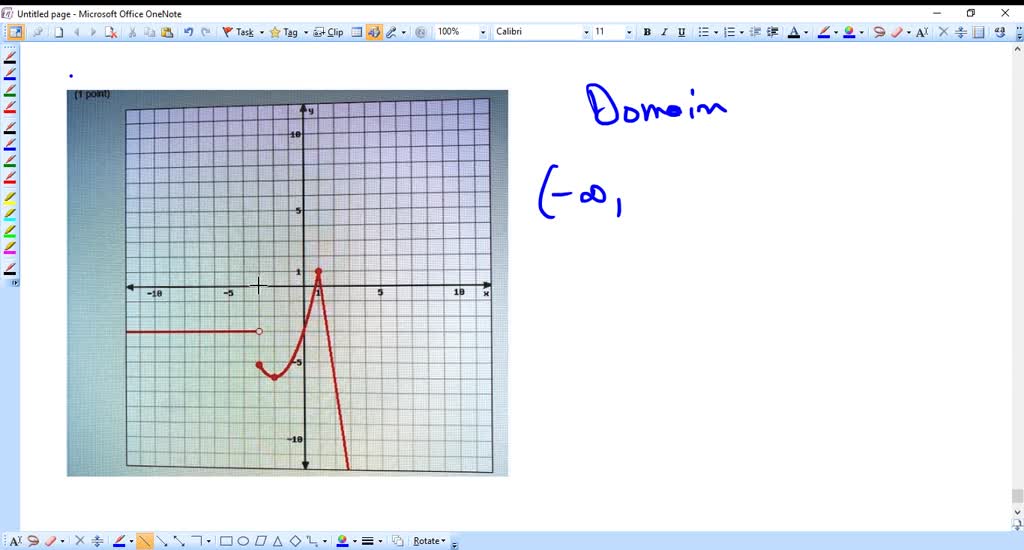Open the Pen tool dropdown arrow
This screenshot has height=550, width=1024.
coord(404,32)
